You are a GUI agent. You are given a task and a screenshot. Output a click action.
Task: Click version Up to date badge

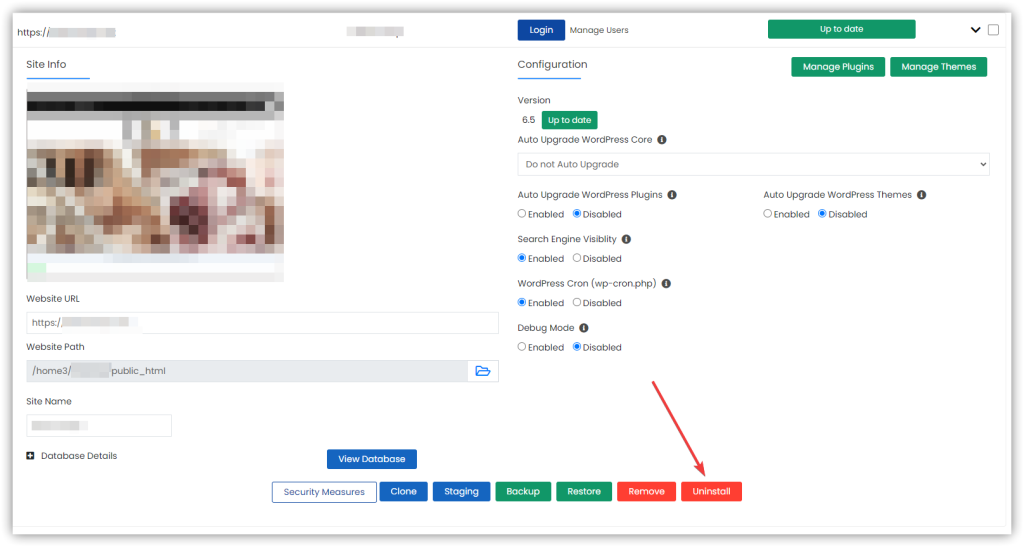[569, 120]
